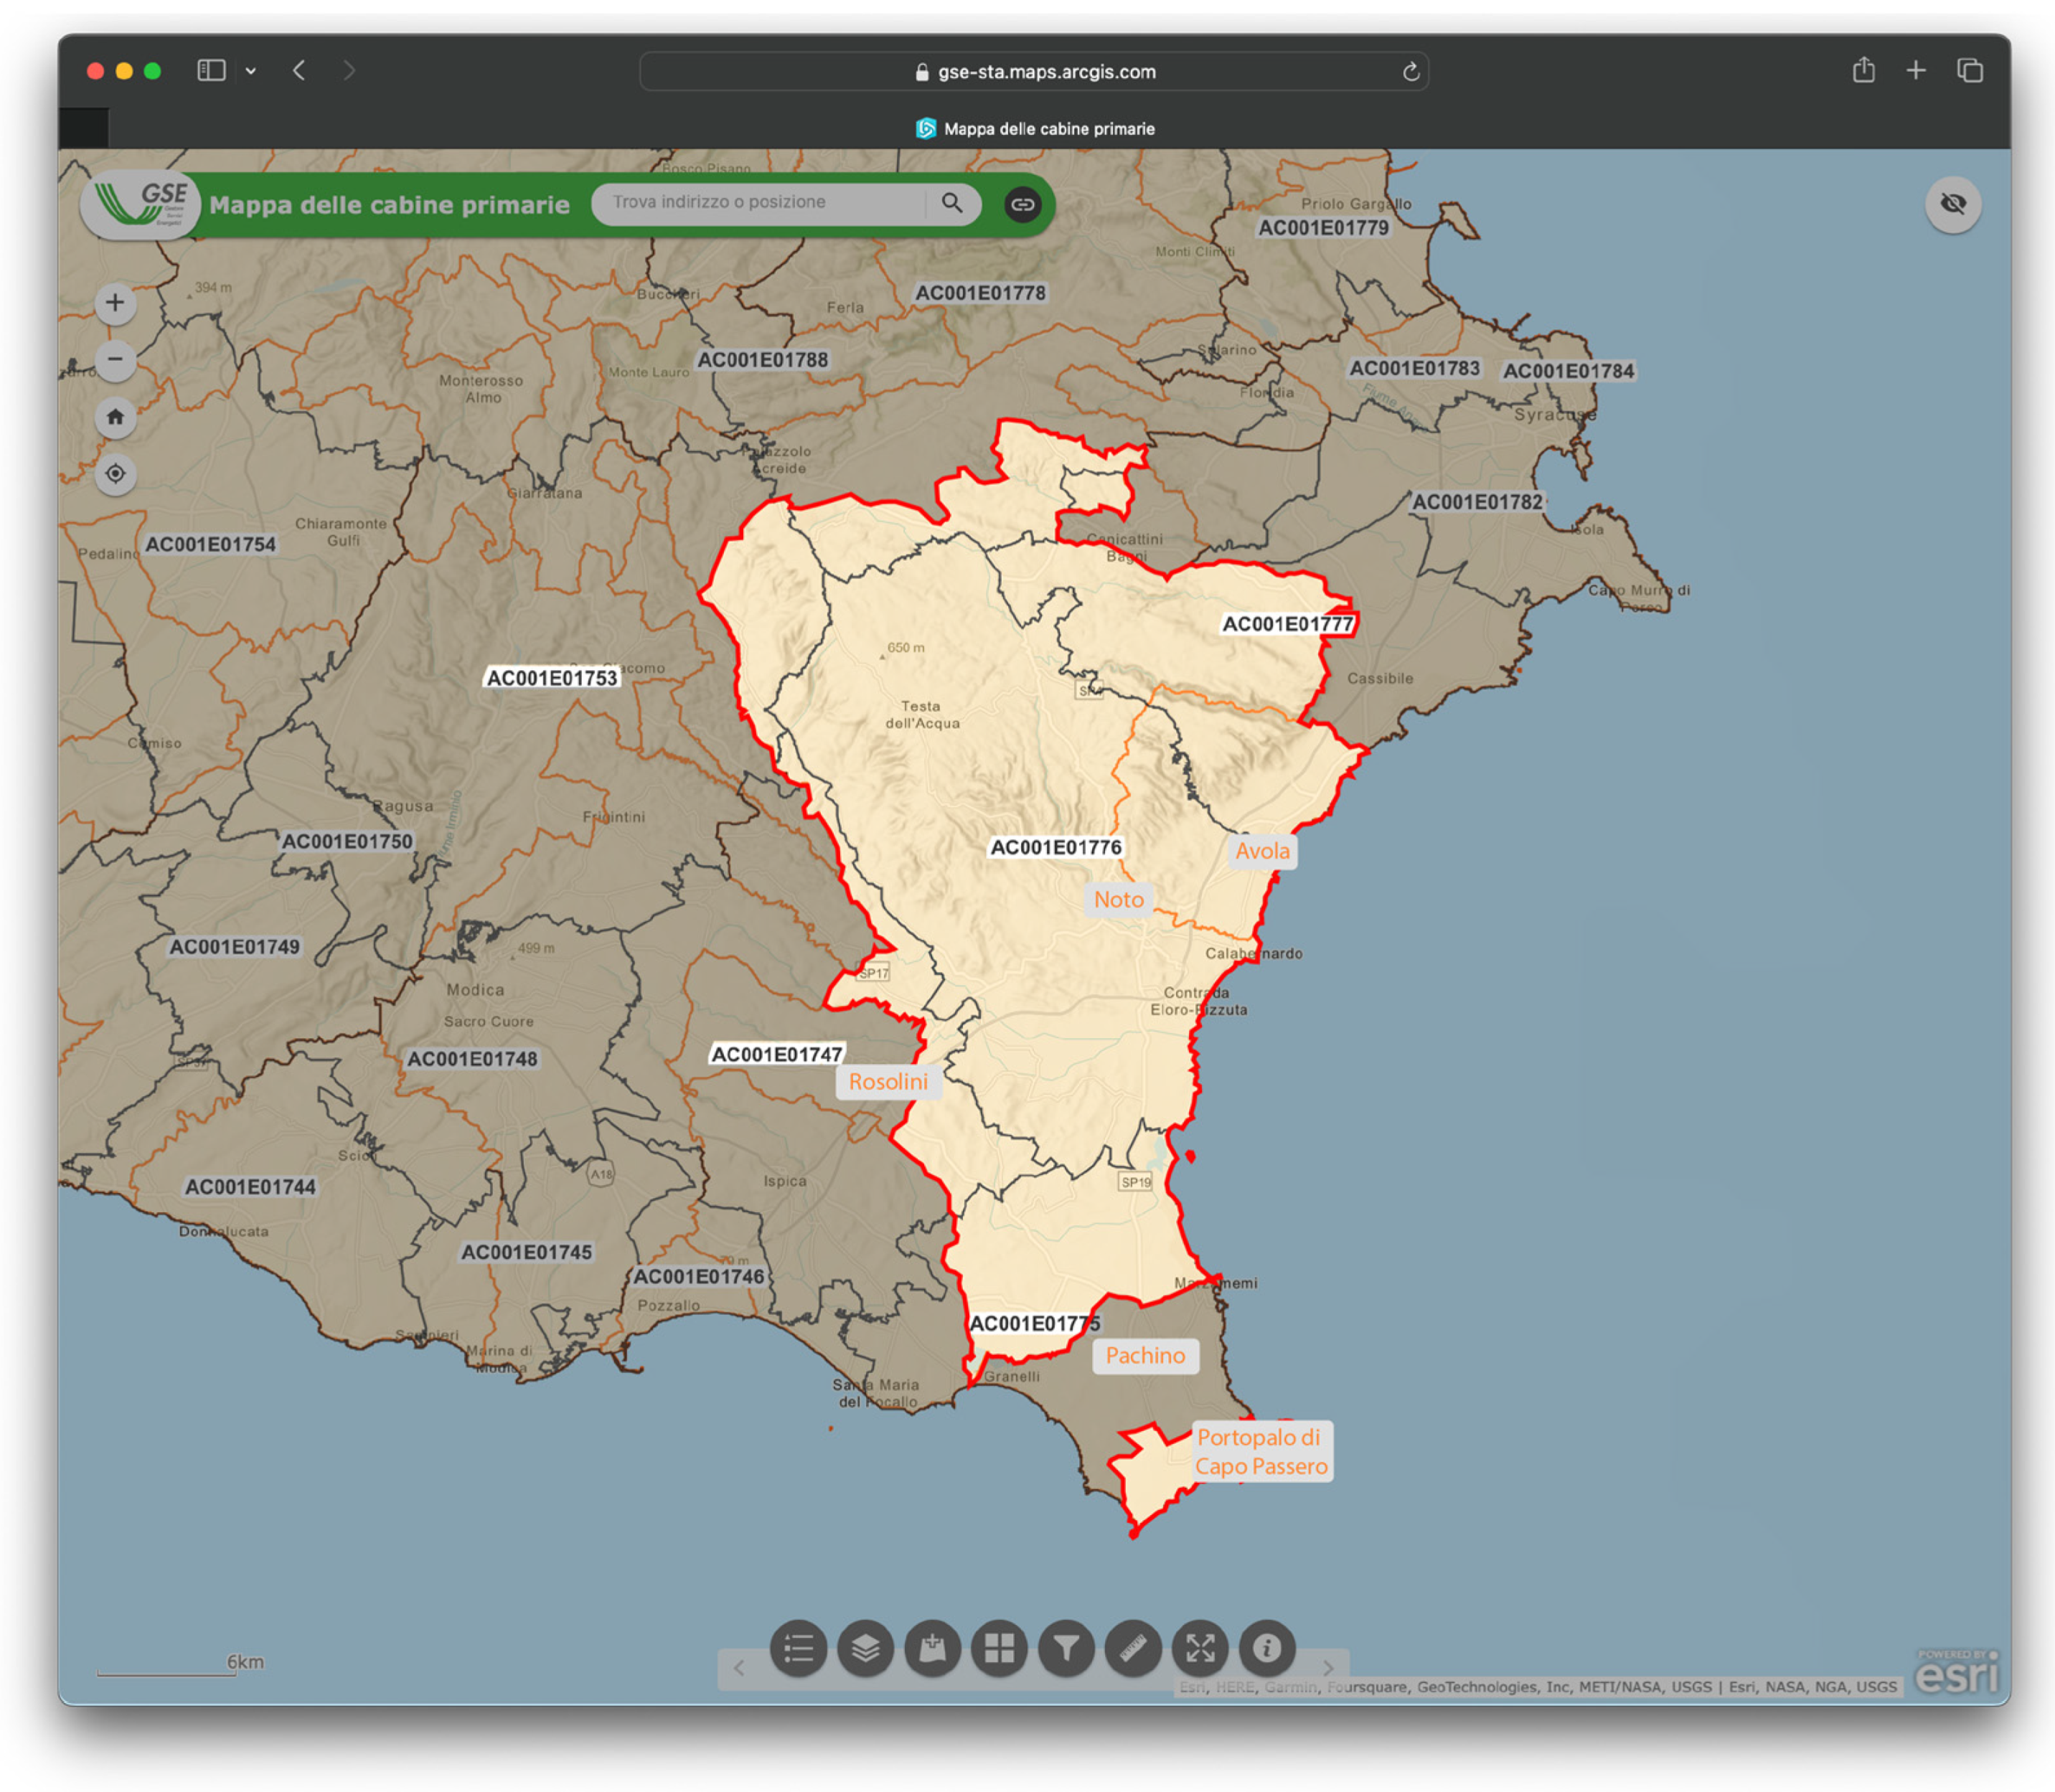
Task: Toggle the hidden-eye visibility button
Action: coord(1952,204)
